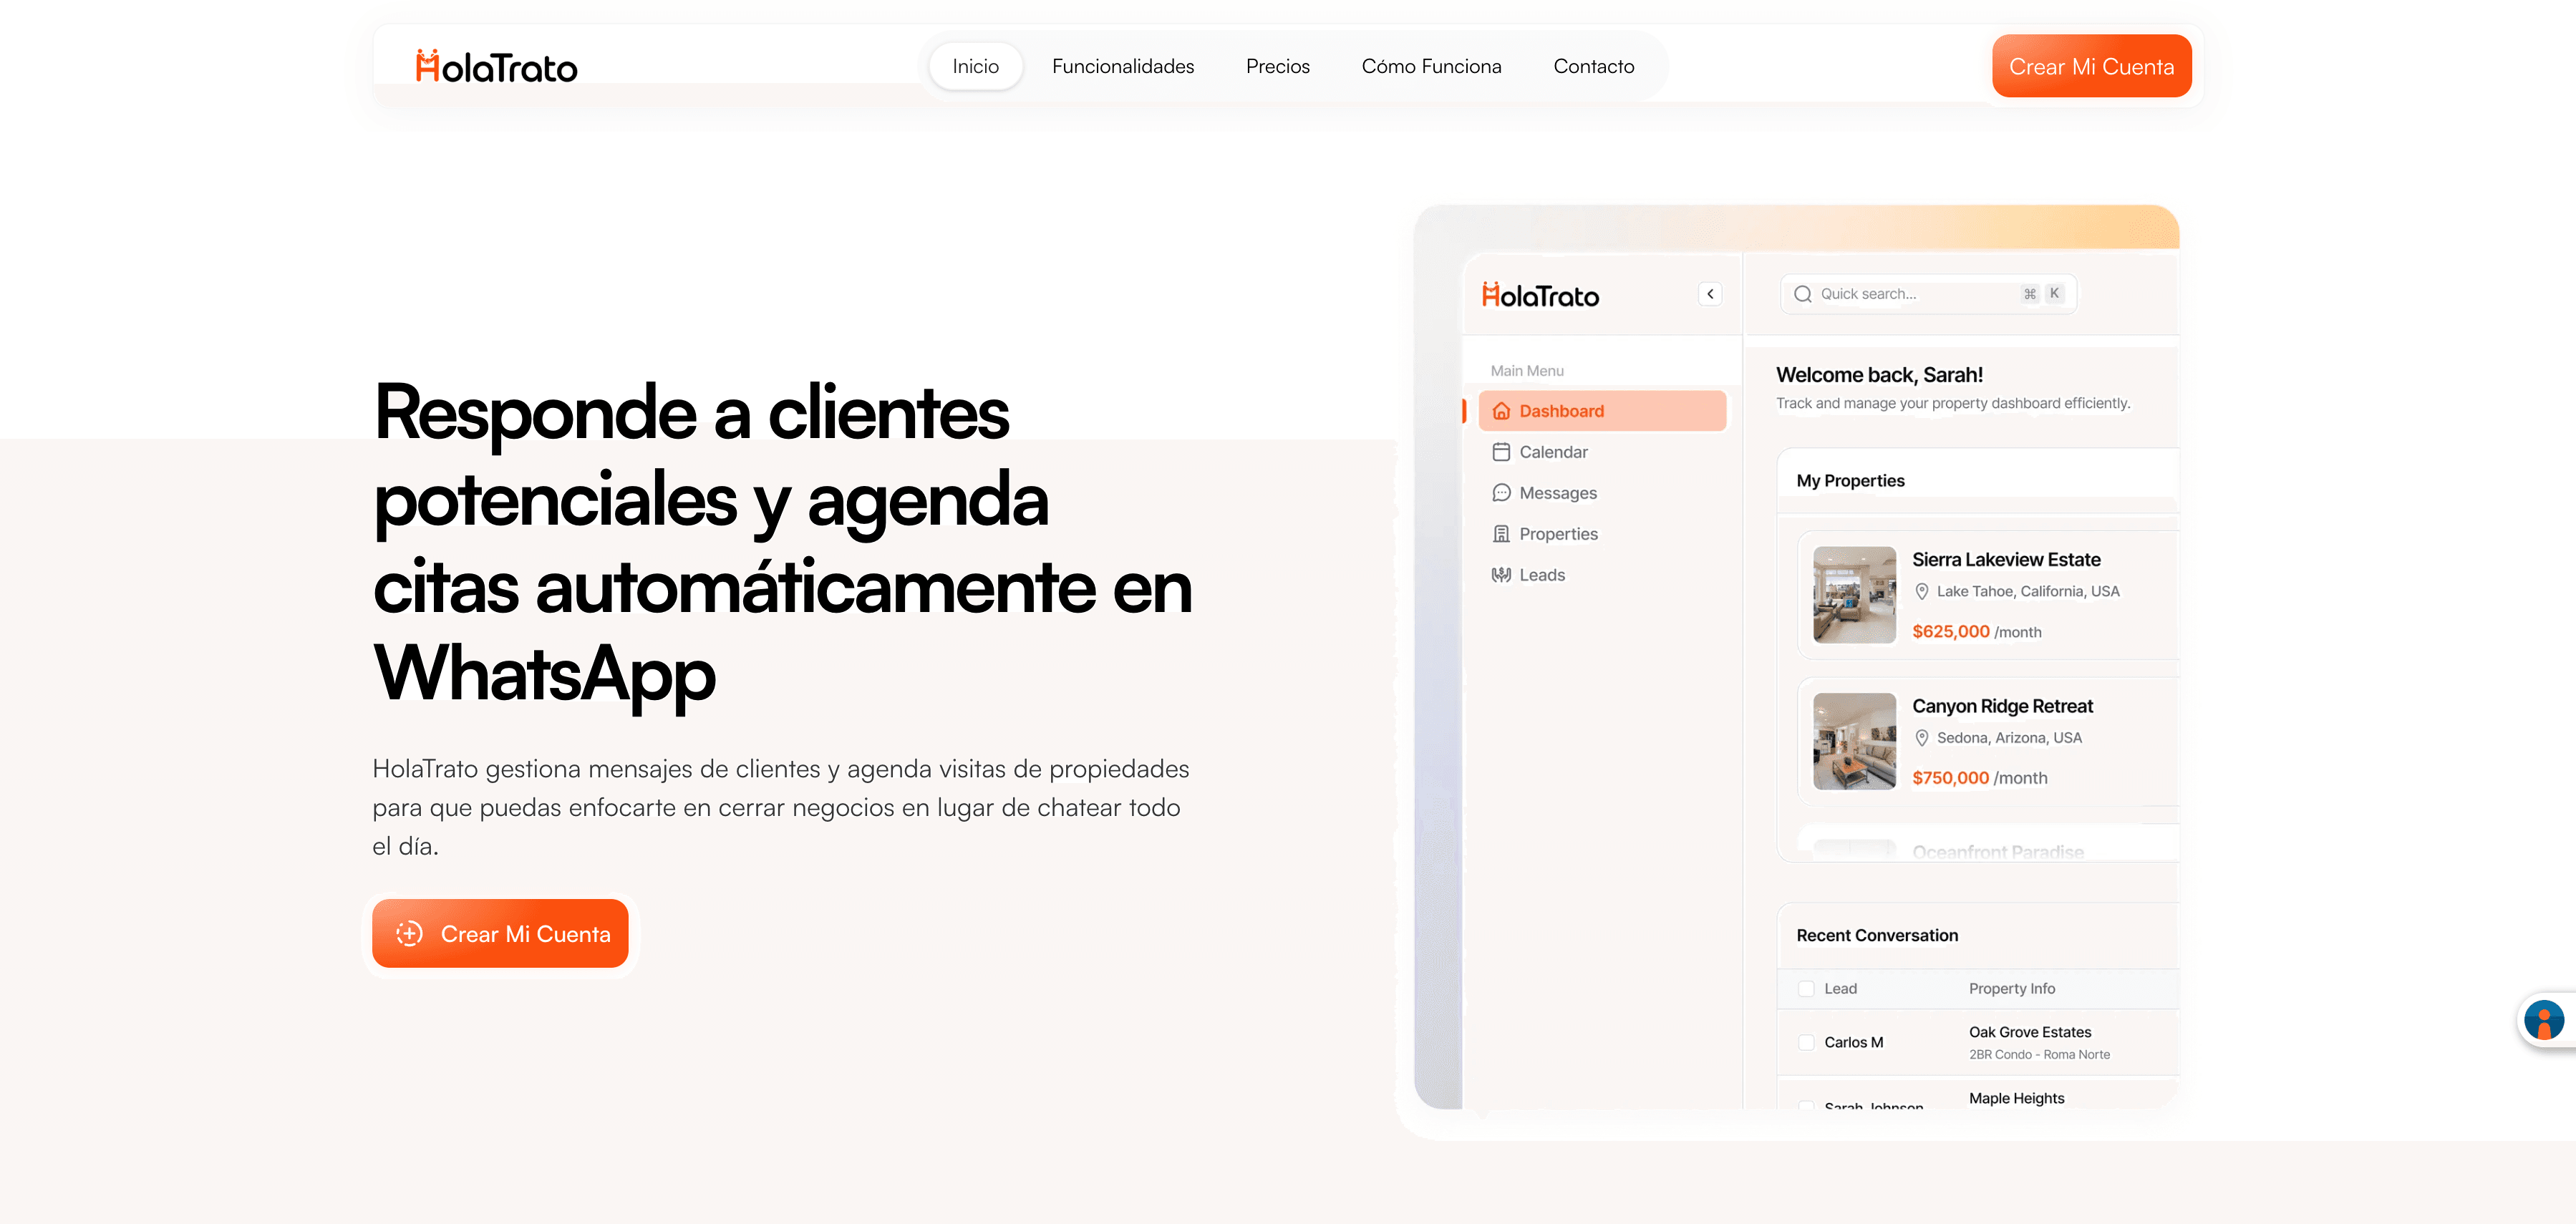The image size is (2576, 1224).
Task: Open the Sierra Lakeview Estate thumbnail
Action: point(1854,595)
